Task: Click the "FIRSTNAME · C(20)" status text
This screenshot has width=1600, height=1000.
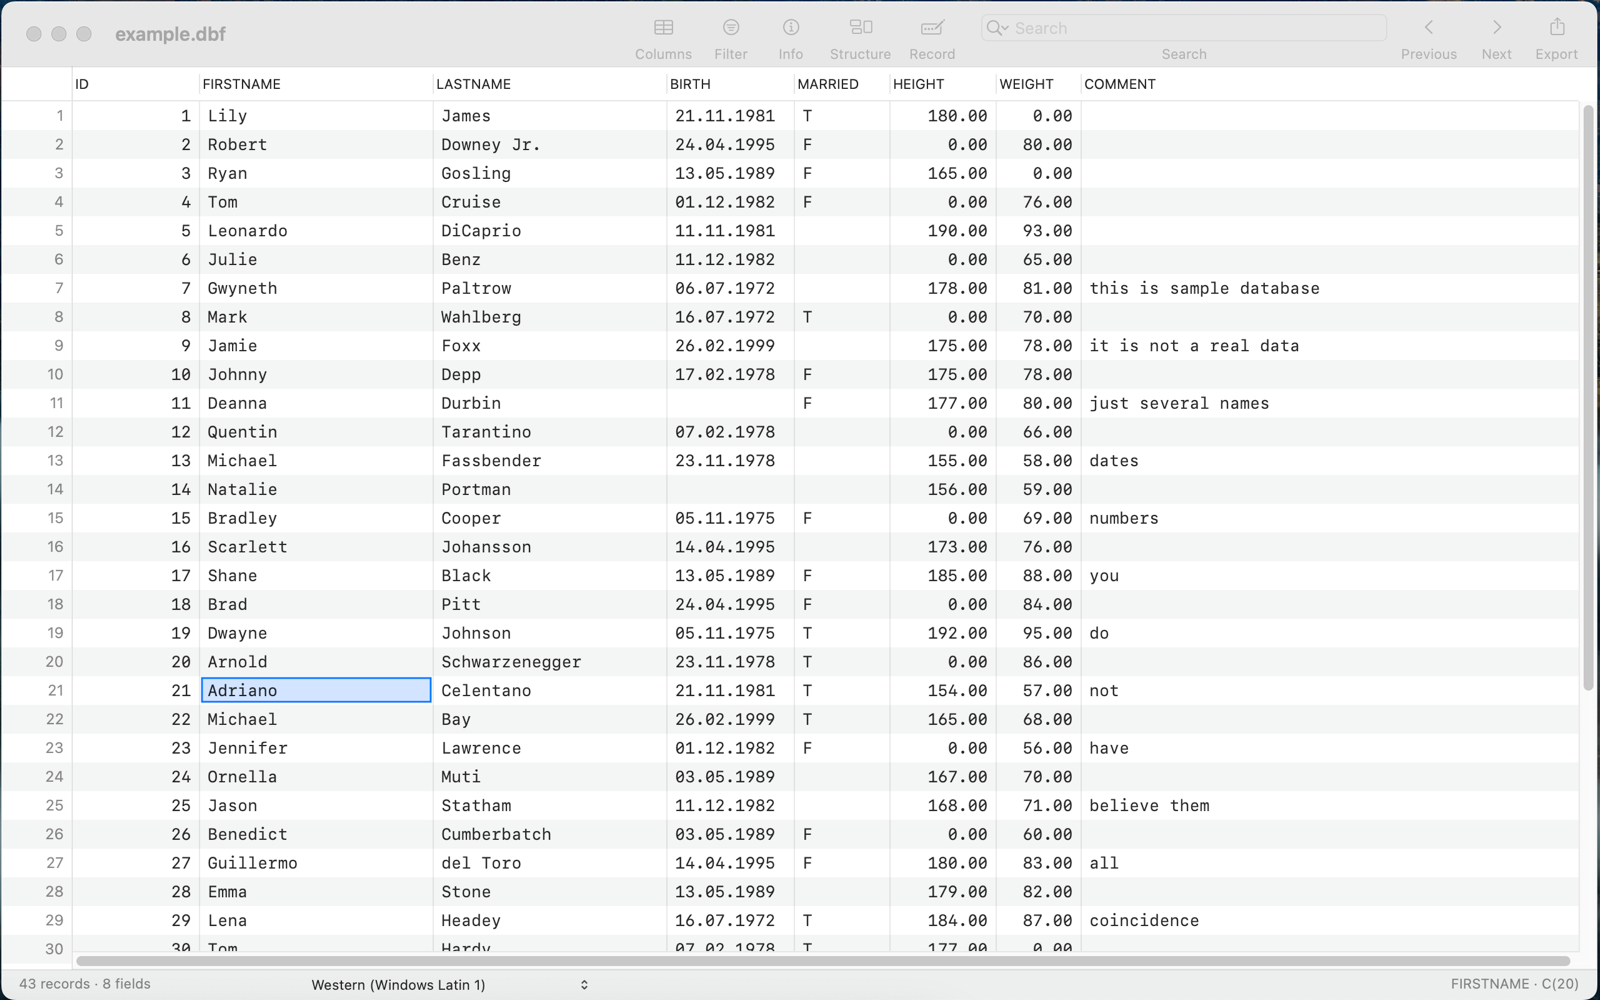Action: click(x=1514, y=984)
